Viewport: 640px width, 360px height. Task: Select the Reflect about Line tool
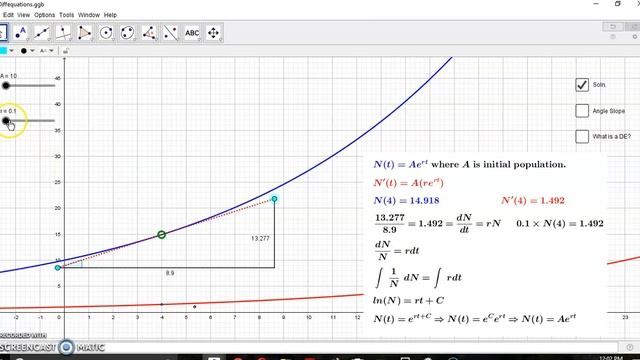(x=170, y=33)
